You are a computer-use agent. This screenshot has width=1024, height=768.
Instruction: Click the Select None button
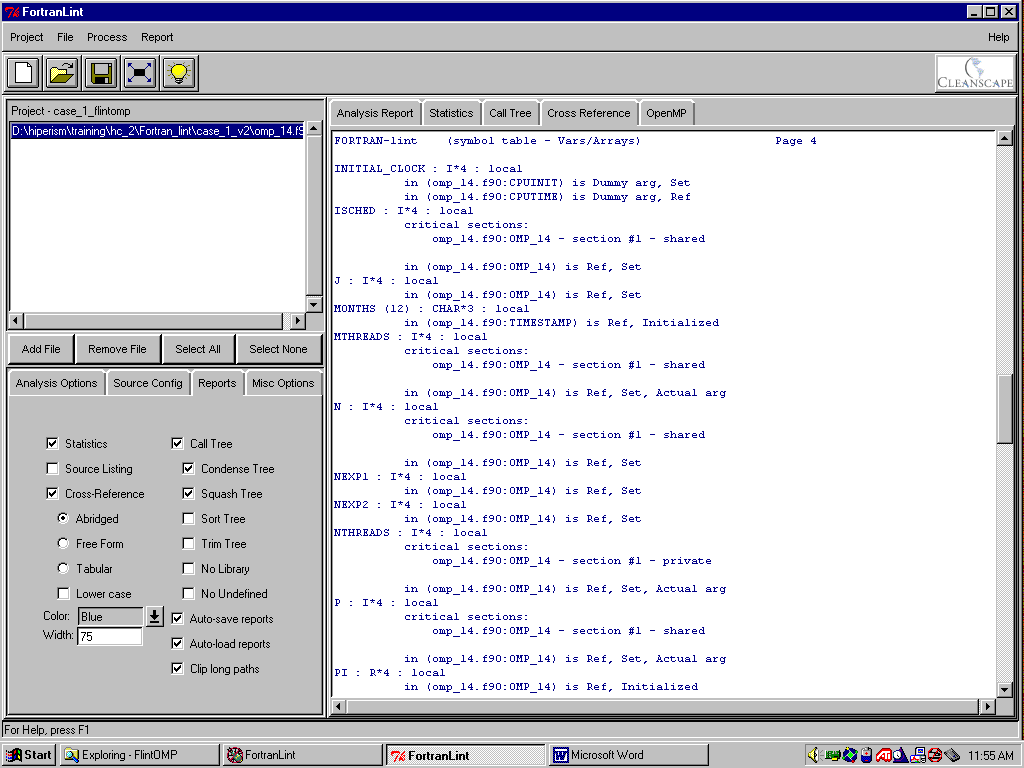pyautogui.click(x=278, y=349)
